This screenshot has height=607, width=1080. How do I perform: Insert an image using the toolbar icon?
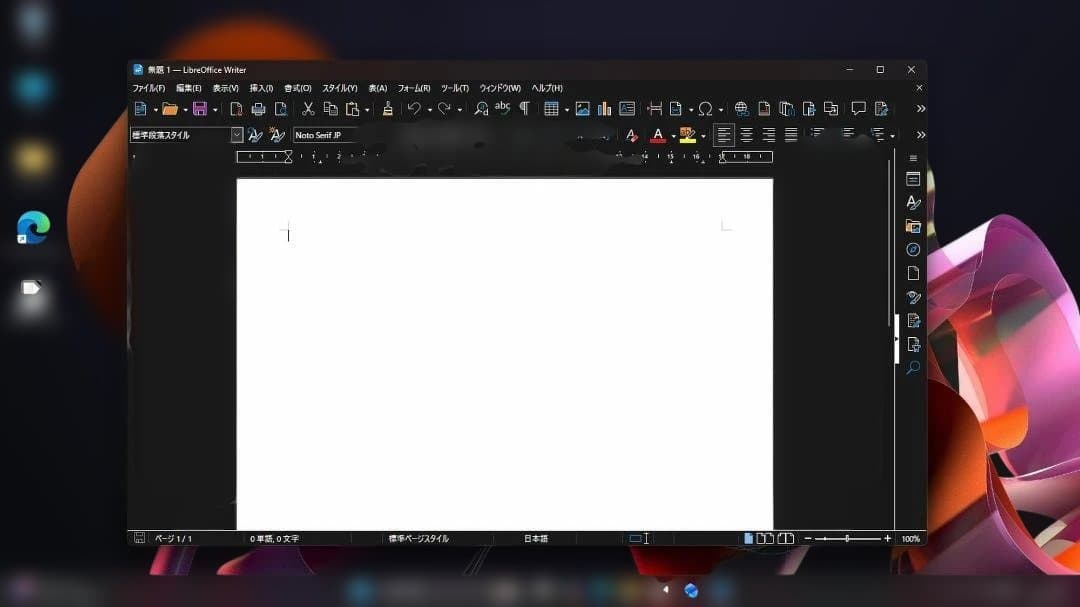click(x=582, y=109)
